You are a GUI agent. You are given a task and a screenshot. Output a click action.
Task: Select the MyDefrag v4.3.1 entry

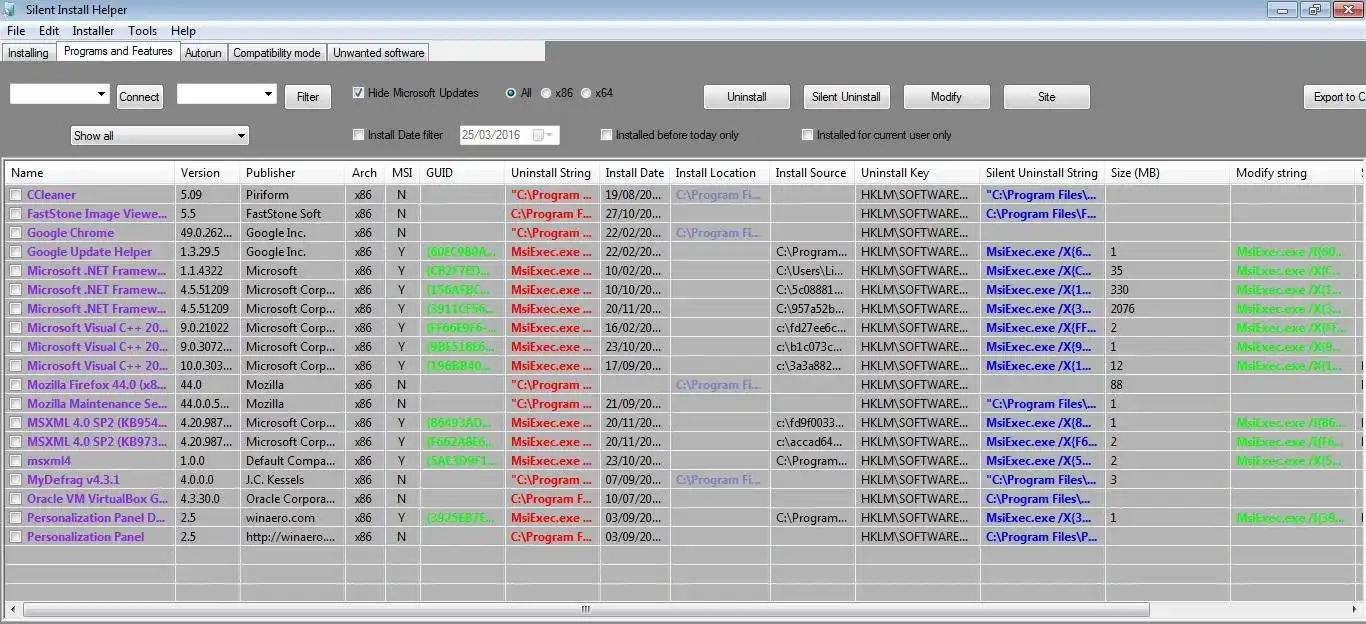(73, 480)
